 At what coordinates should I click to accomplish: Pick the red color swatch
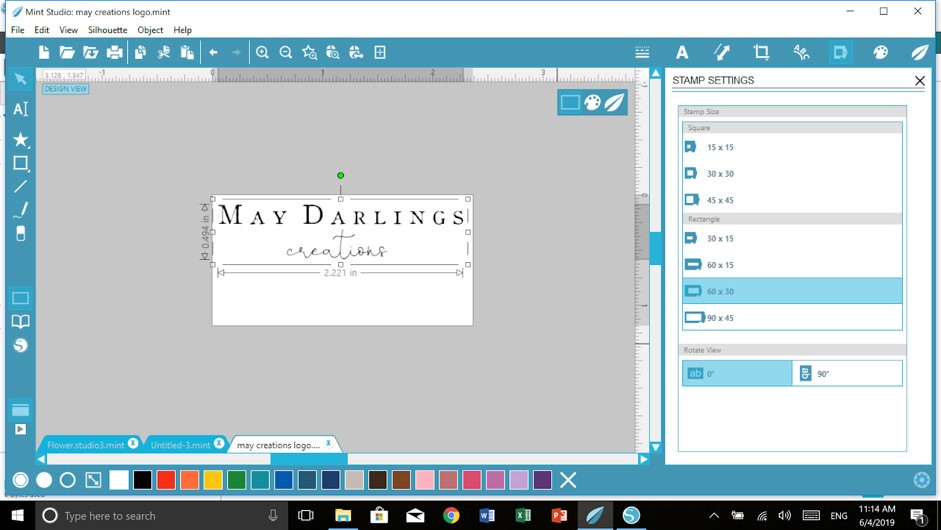point(166,480)
